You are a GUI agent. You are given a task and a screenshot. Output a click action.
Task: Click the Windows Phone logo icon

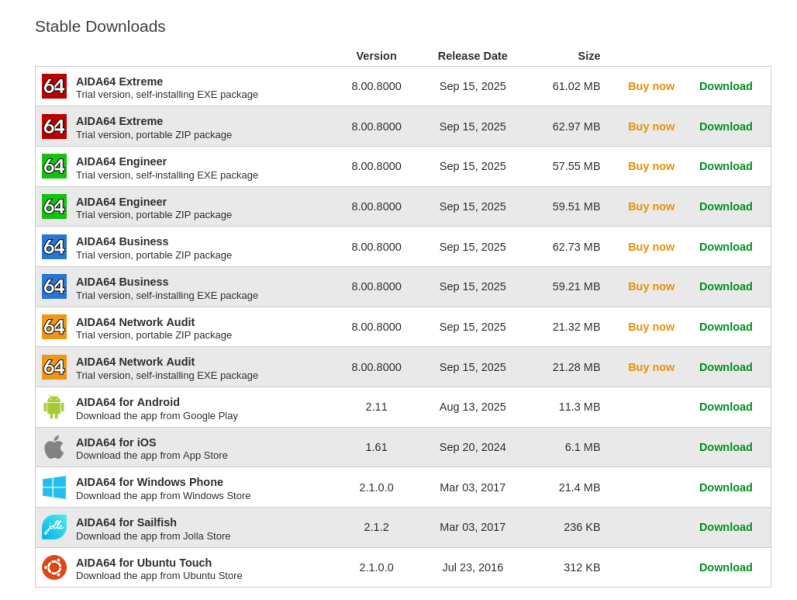54,487
